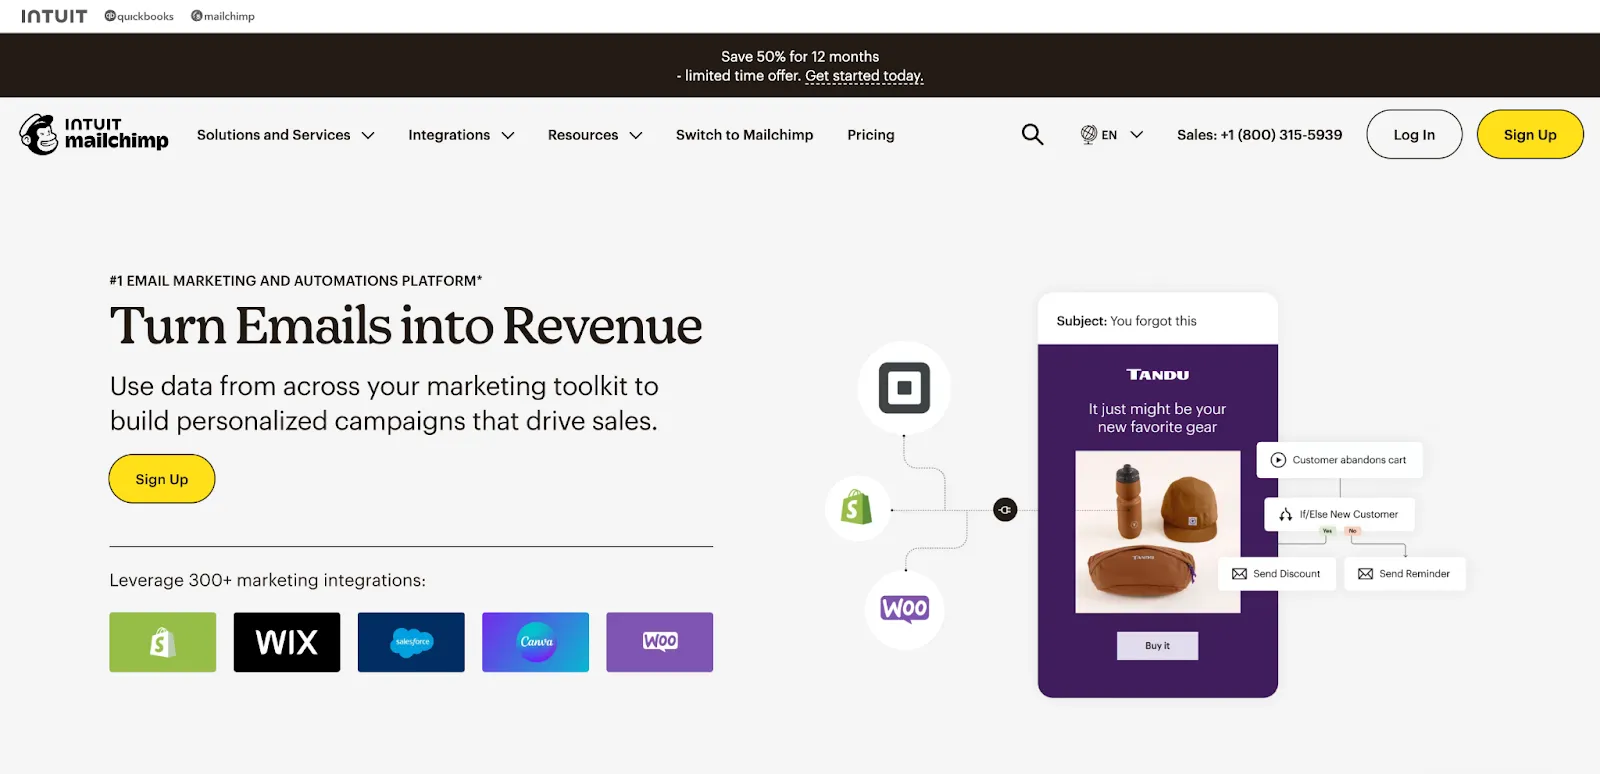
Task: Click the Woo circle in illustration
Action: (905, 609)
